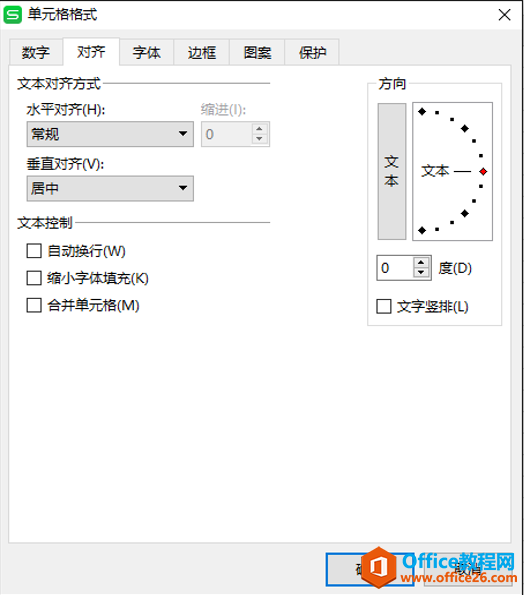Click the 取消 cancel button

[468, 569]
